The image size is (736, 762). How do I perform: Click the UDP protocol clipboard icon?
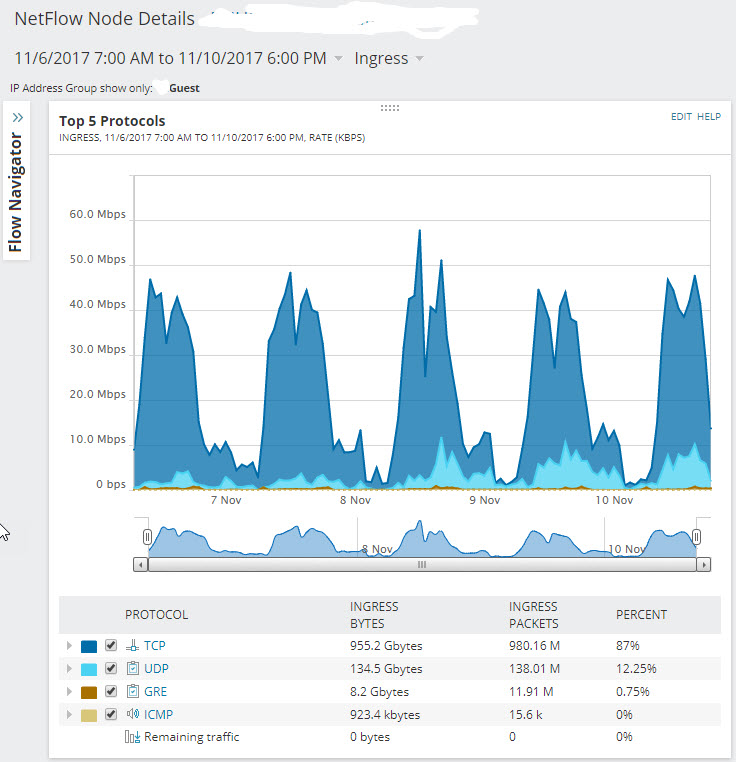(x=133, y=668)
